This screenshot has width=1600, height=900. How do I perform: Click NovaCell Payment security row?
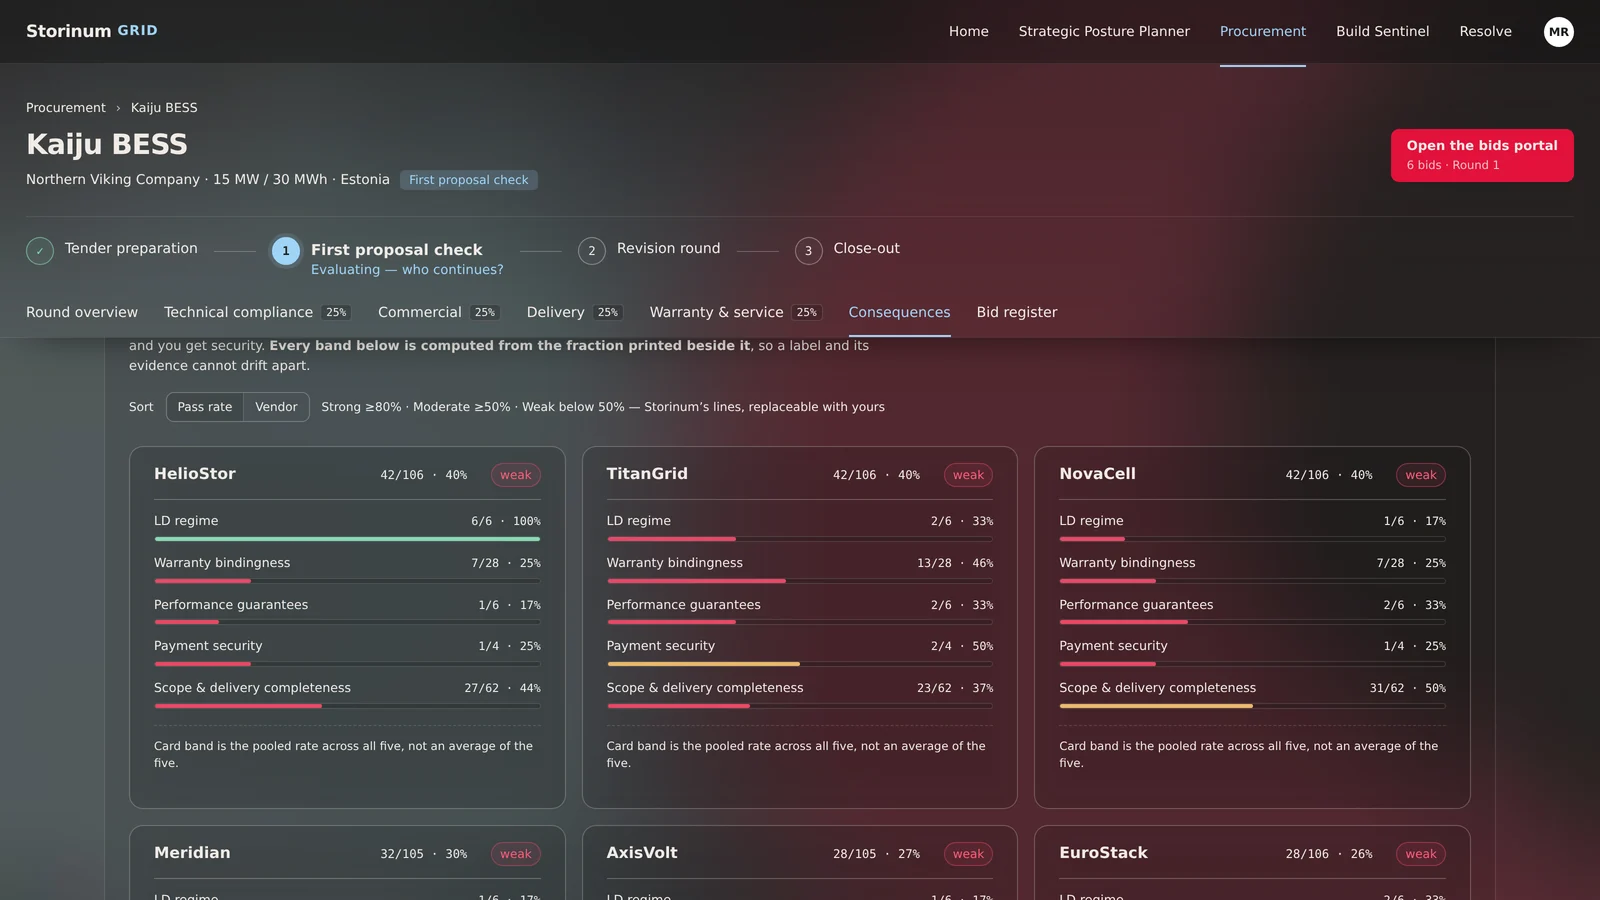pyautogui.click(x=1252, y=651)
